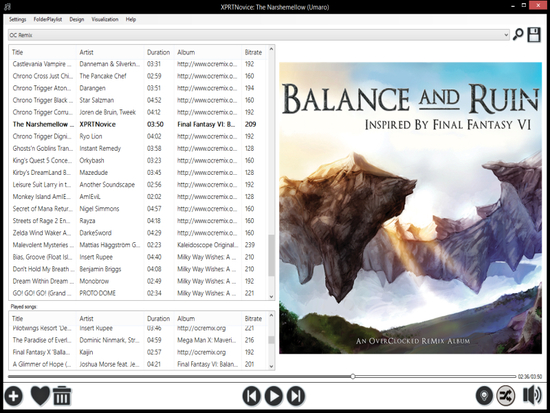The image size is (550, 413).
Task: Save playlist with floppy disk icon
Action: [x=534, y=35]
